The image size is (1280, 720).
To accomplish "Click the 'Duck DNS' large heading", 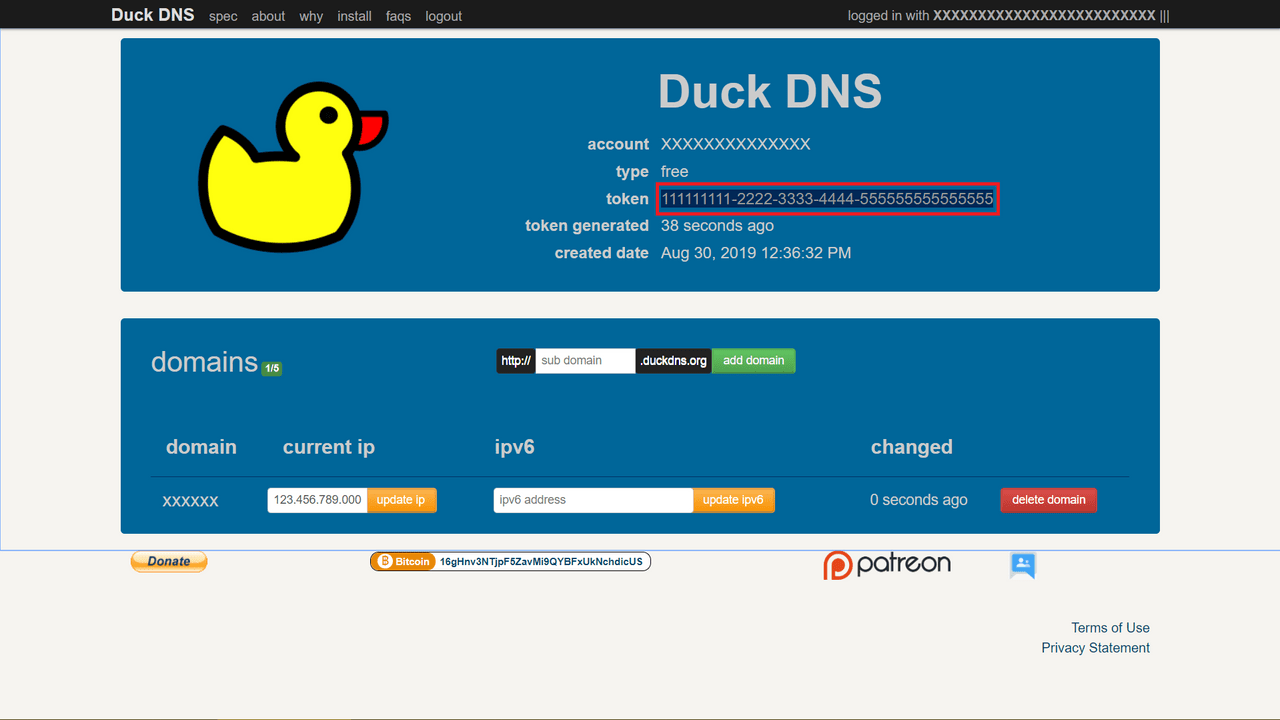I will 770,92.
